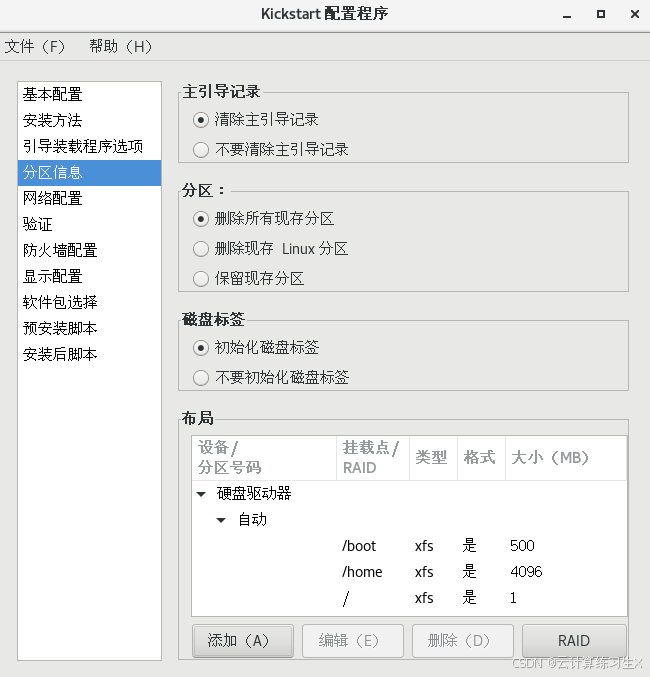Screen dimensions: 650x677
Task: Select 基本配置 in the sidebar
Action: coord(89,95)
